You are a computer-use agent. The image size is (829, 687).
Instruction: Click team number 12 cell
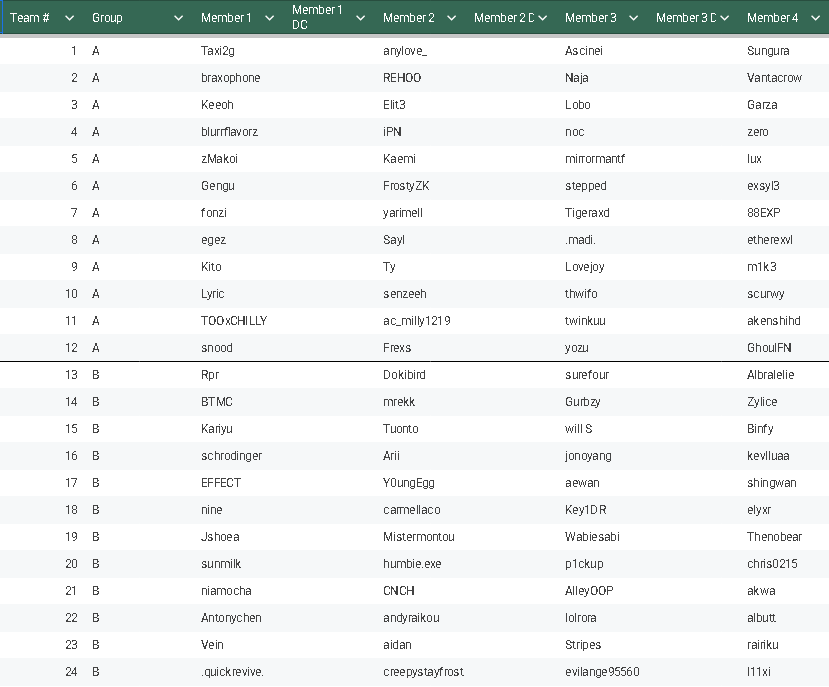click(x=71, y=348)
